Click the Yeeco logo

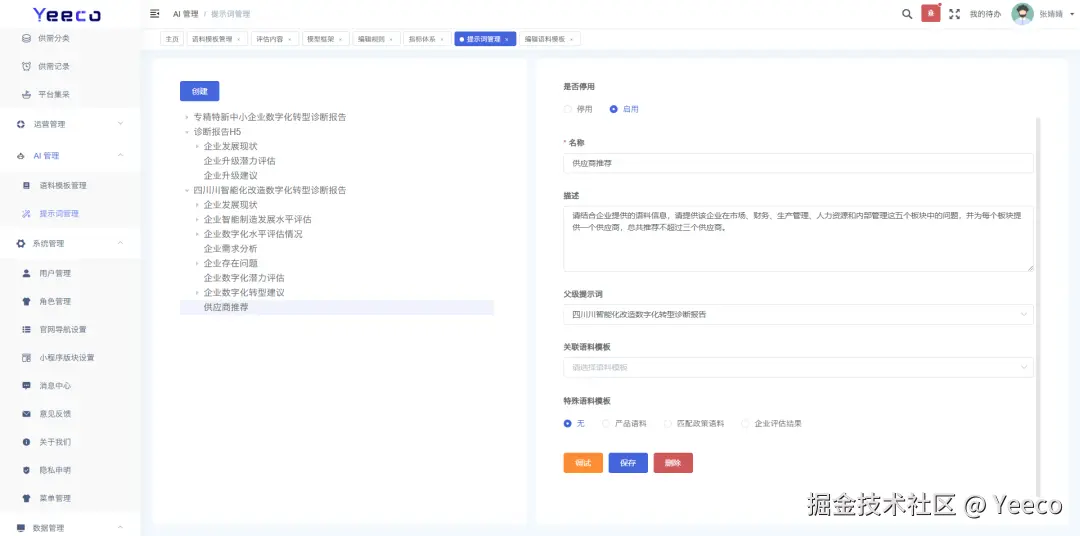click(x=67, y=14)
